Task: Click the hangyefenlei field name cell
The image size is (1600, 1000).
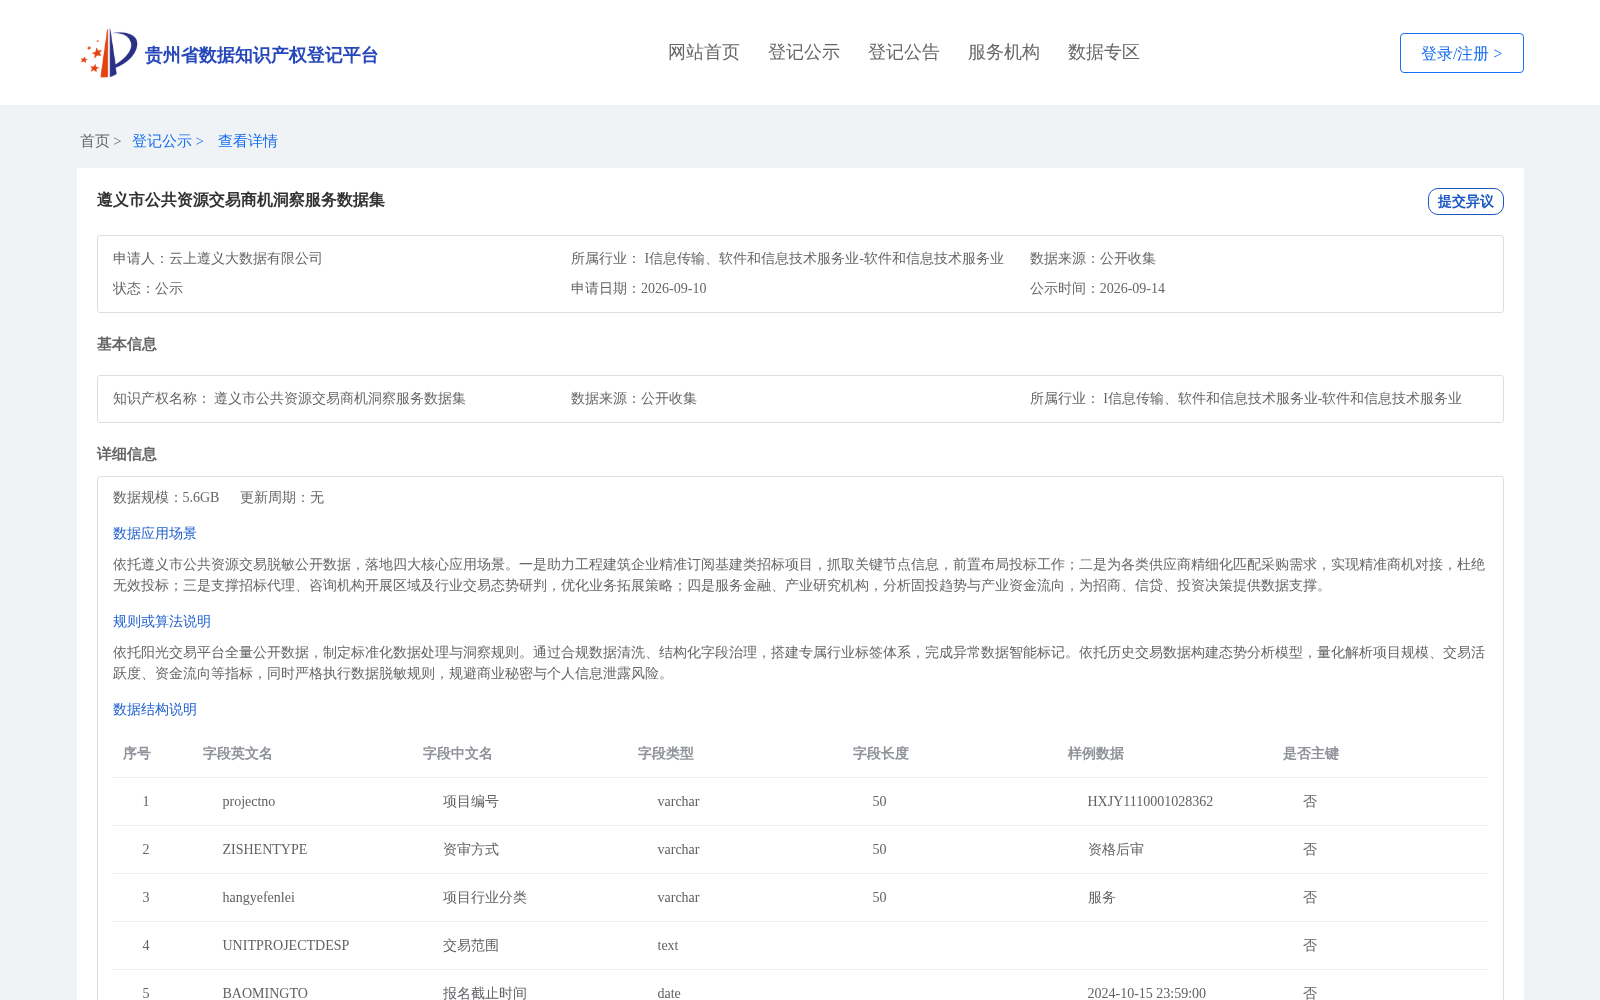Action: (259, 898)
